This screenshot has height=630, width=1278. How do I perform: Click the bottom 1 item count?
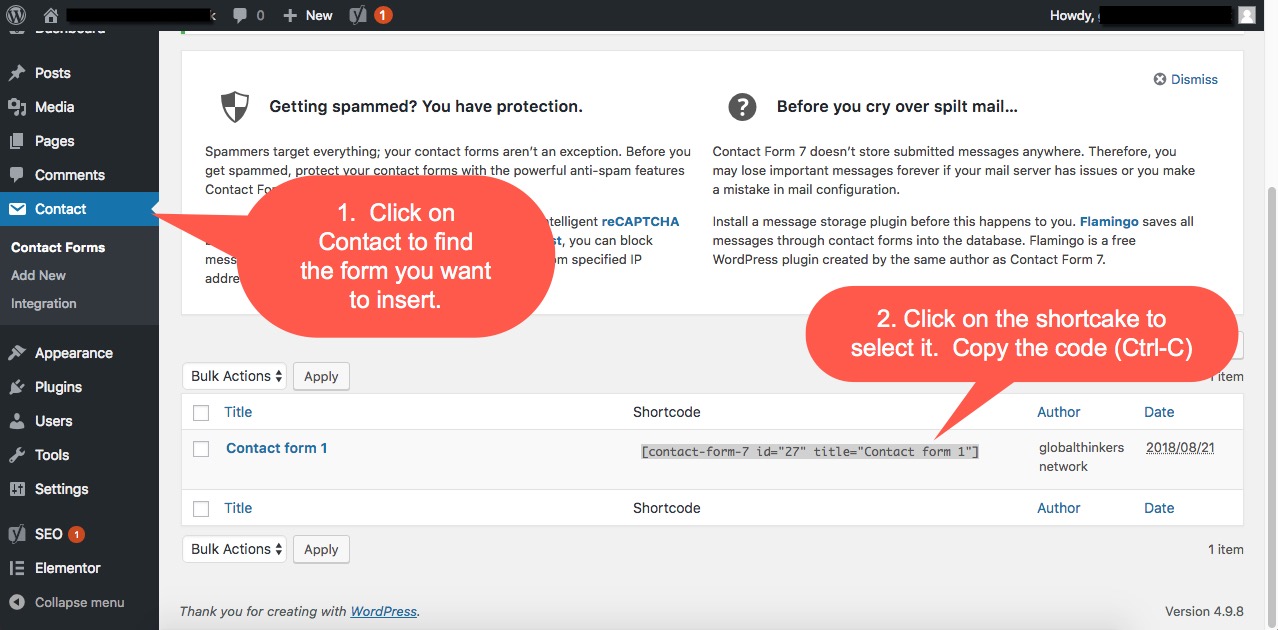[1226, 549]
